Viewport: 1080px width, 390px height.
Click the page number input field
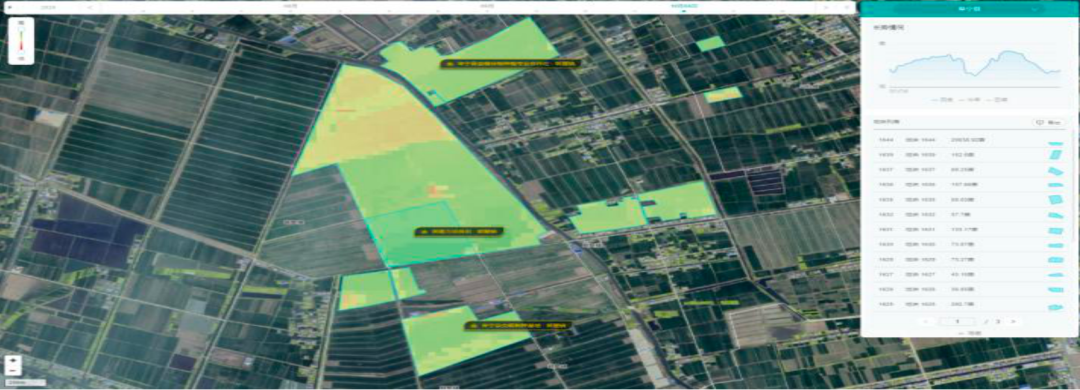tap(957, 322)
